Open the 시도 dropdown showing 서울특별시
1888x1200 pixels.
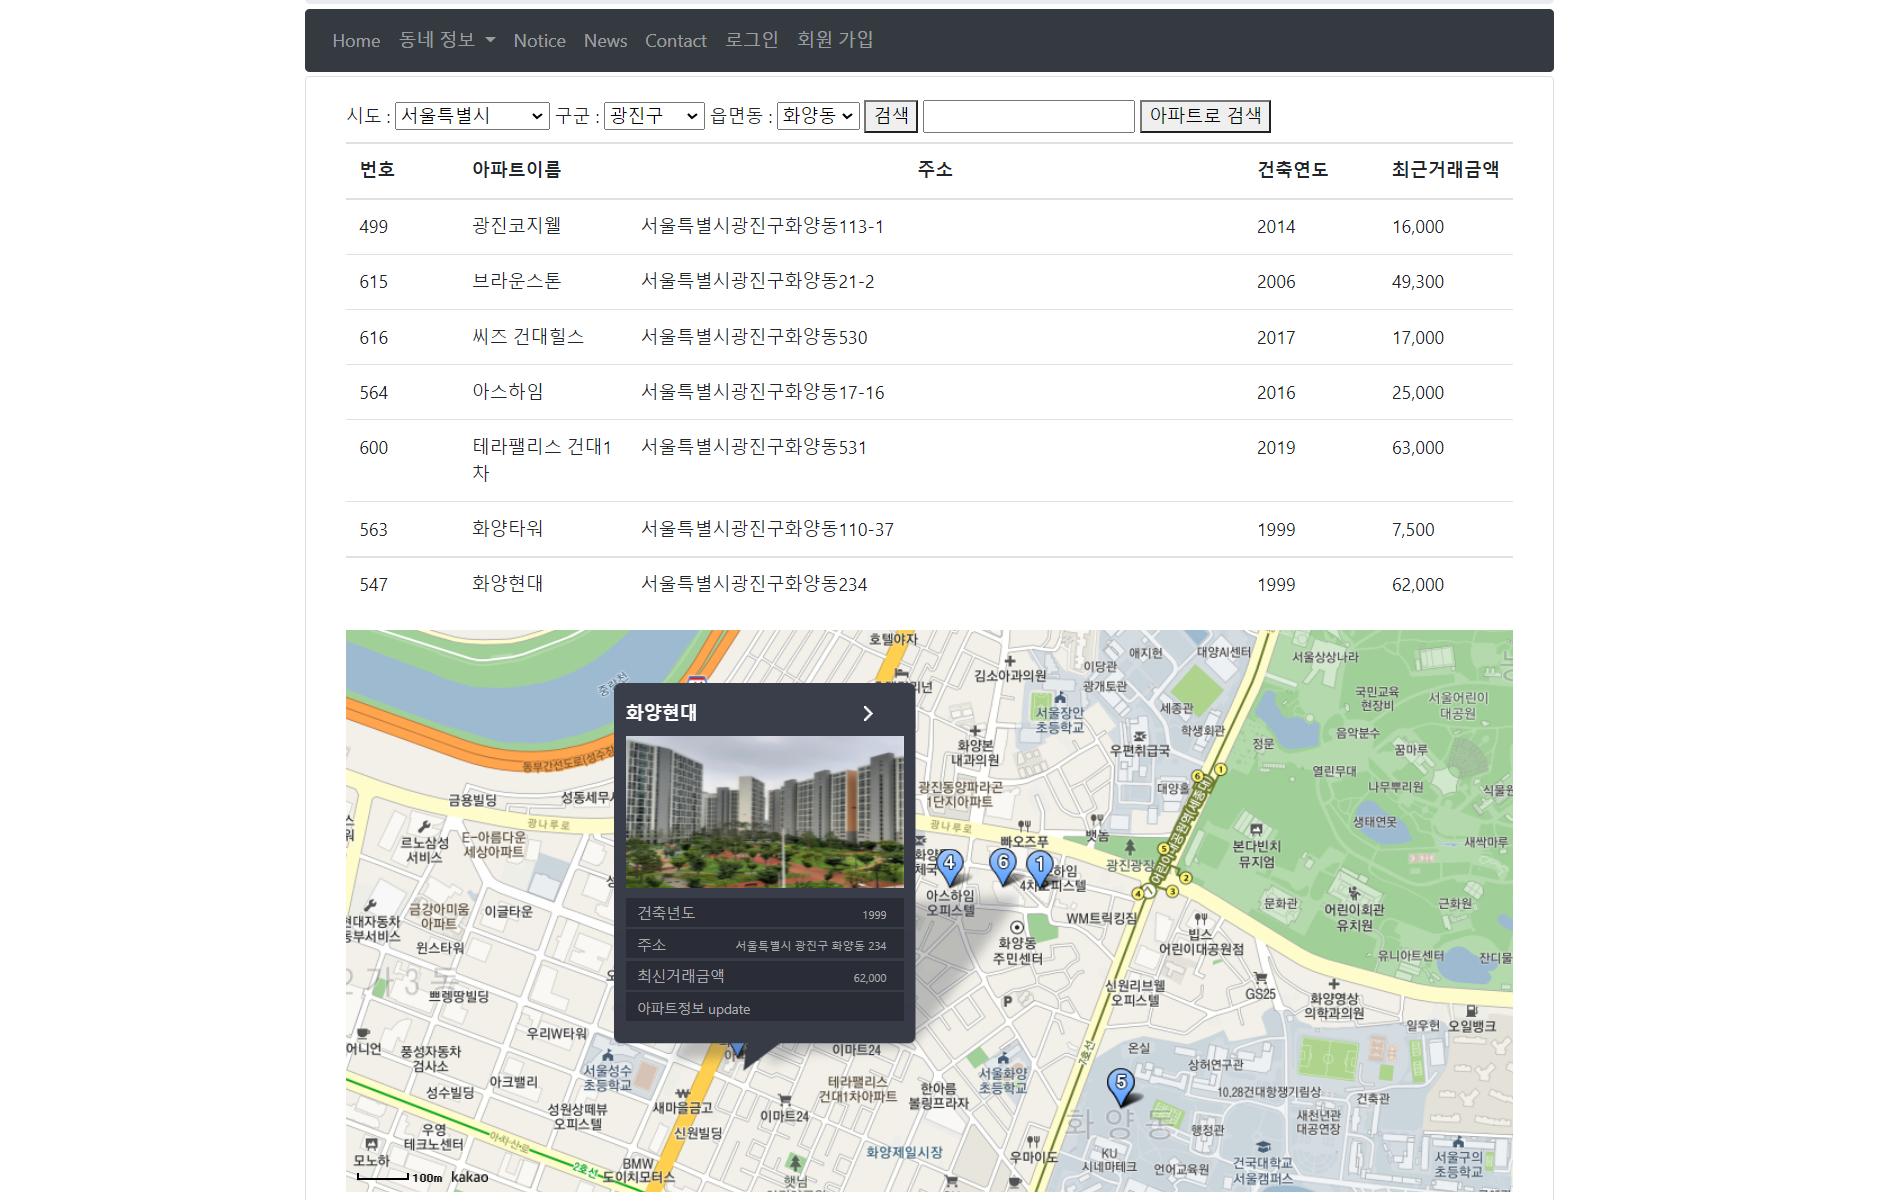click(472, 115)
